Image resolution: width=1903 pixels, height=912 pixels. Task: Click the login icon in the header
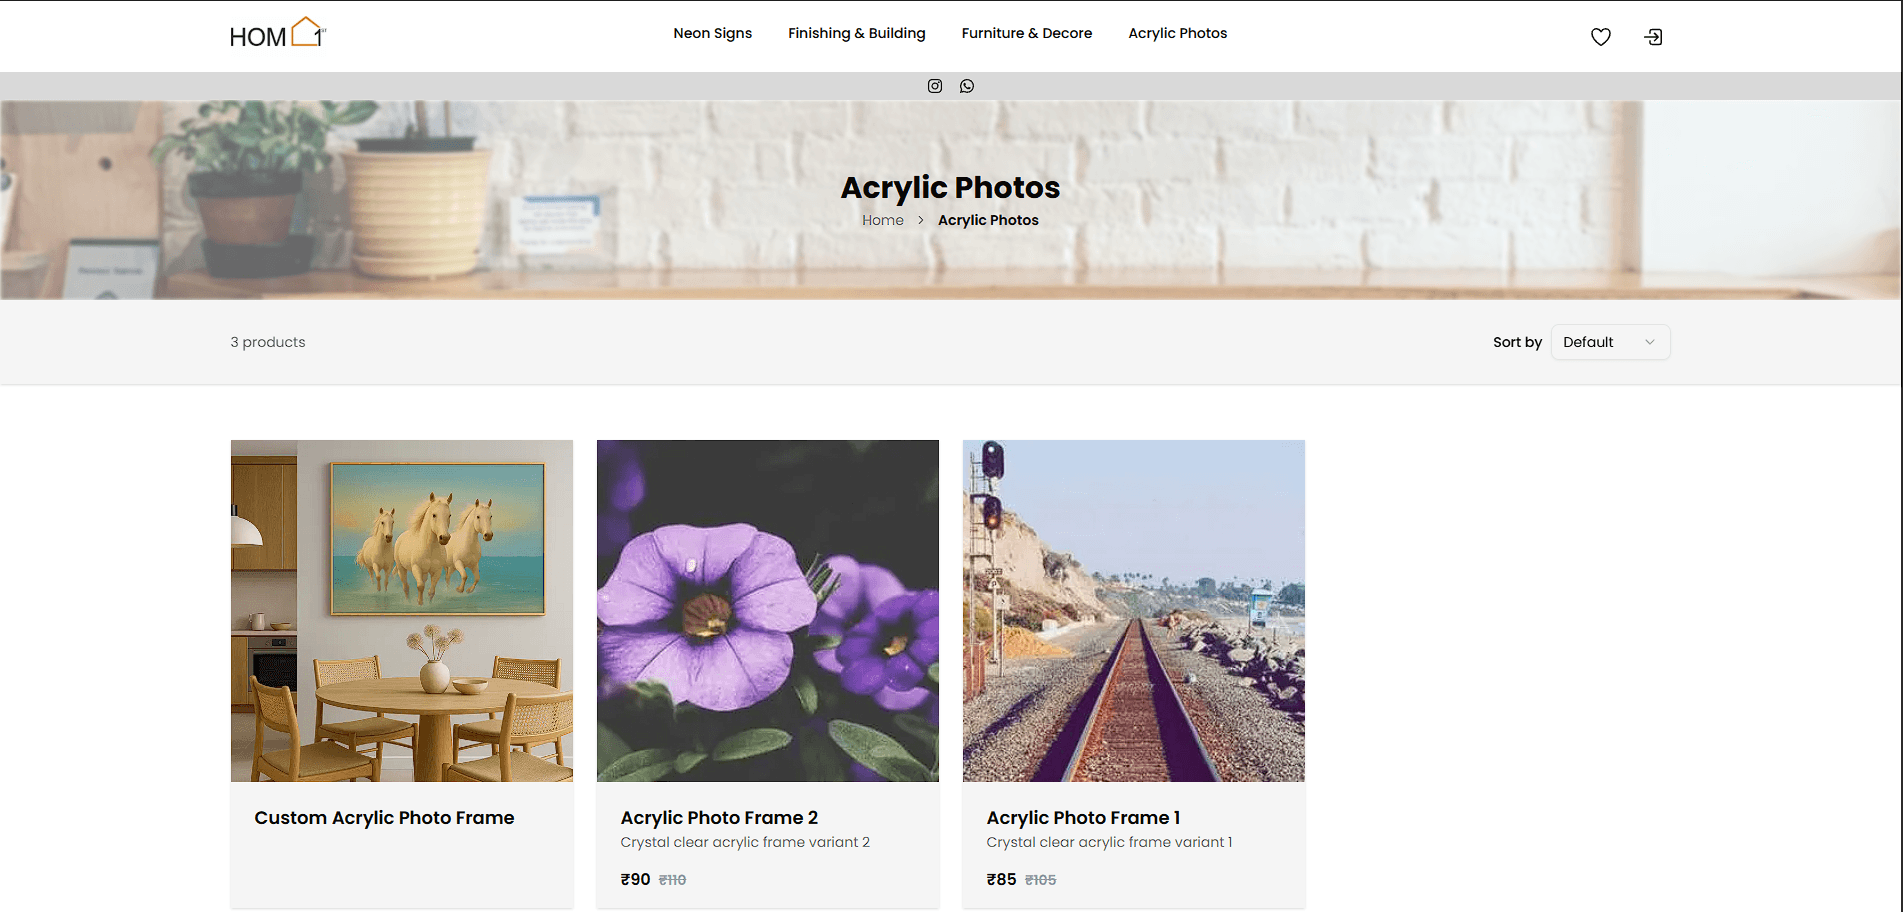coord(1653,36)
